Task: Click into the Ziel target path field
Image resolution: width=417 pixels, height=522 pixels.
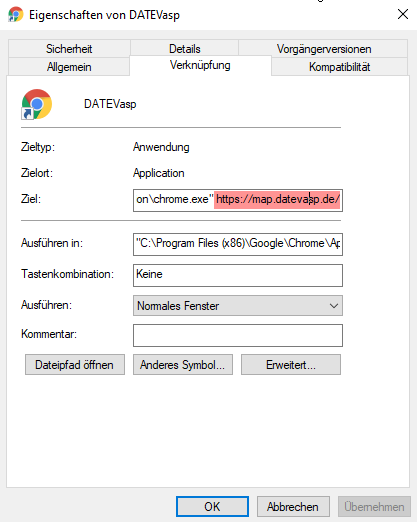Action: tap(238, 200)
